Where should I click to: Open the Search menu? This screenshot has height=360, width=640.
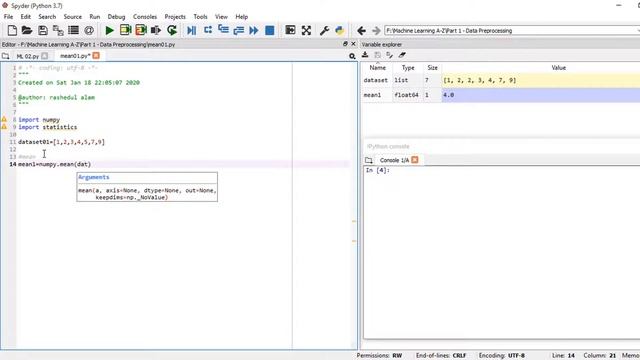pos(47,17)
